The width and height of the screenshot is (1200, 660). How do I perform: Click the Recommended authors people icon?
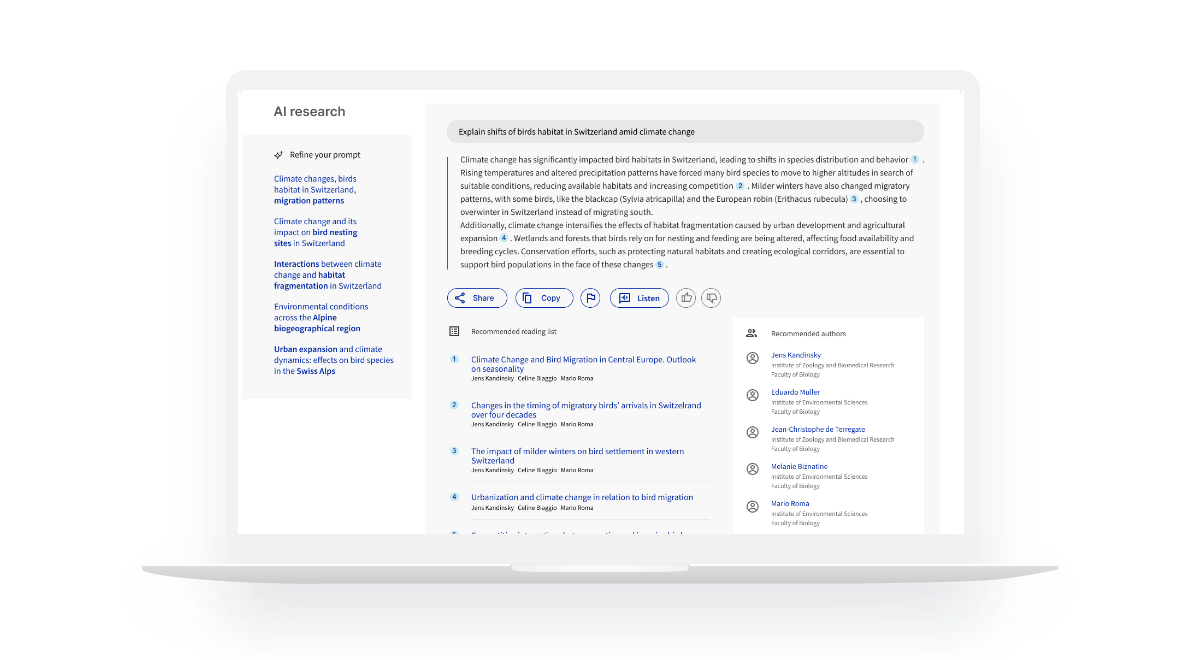[x=752, y=333]
